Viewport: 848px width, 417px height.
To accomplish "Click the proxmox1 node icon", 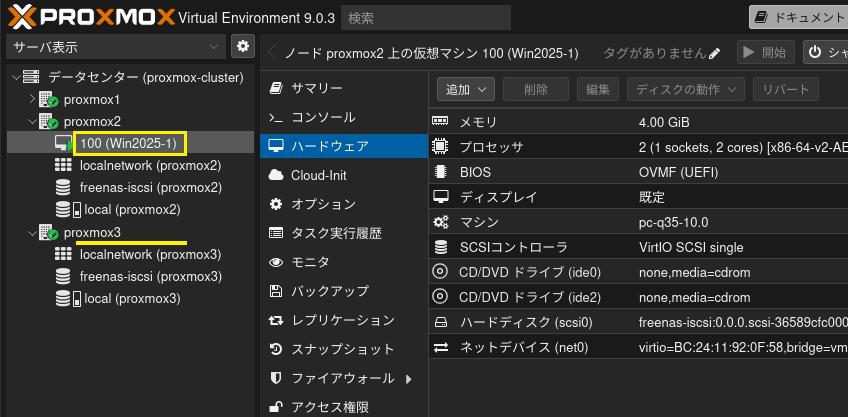I will pyautogui.click(x=49, y=100).
